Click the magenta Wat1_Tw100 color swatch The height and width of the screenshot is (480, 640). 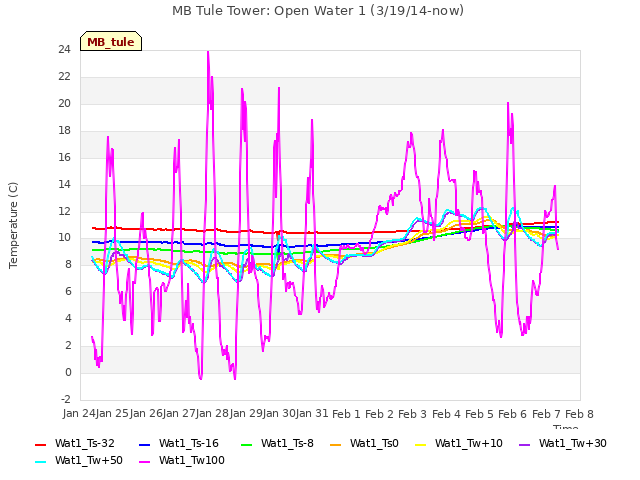[144, 462]
